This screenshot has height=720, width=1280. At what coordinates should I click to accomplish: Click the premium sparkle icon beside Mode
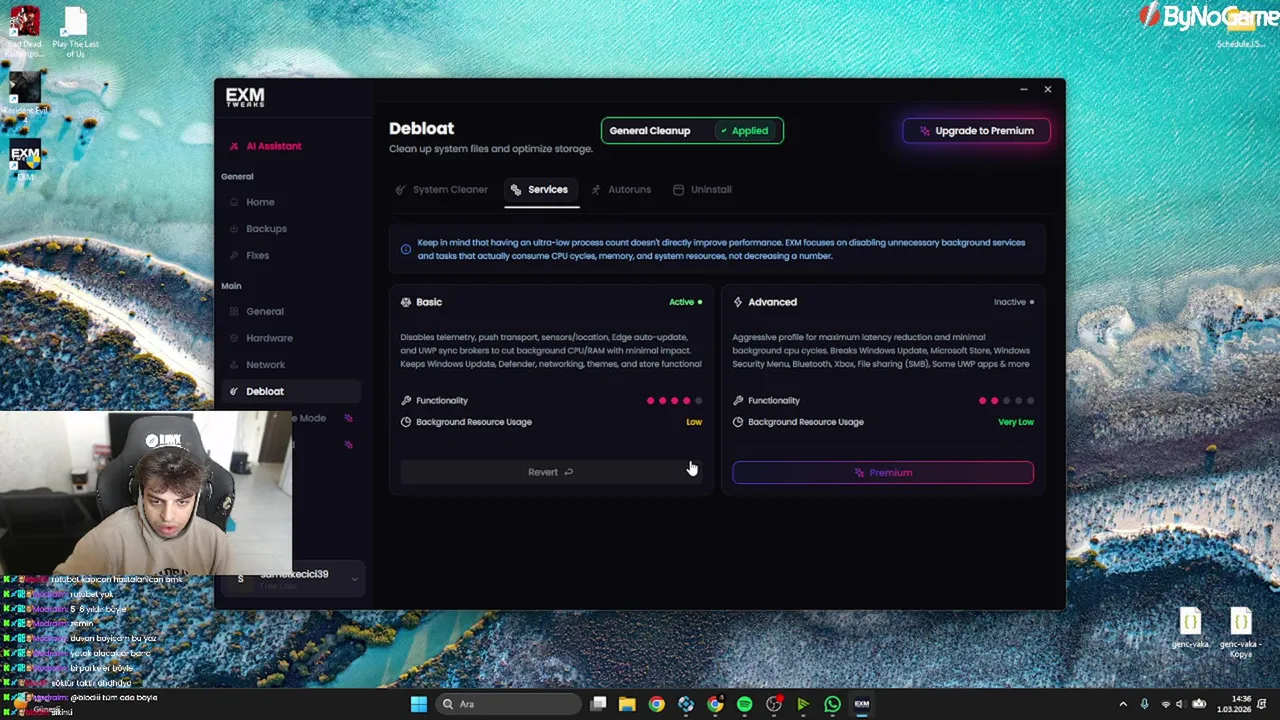tap(348, 418)
